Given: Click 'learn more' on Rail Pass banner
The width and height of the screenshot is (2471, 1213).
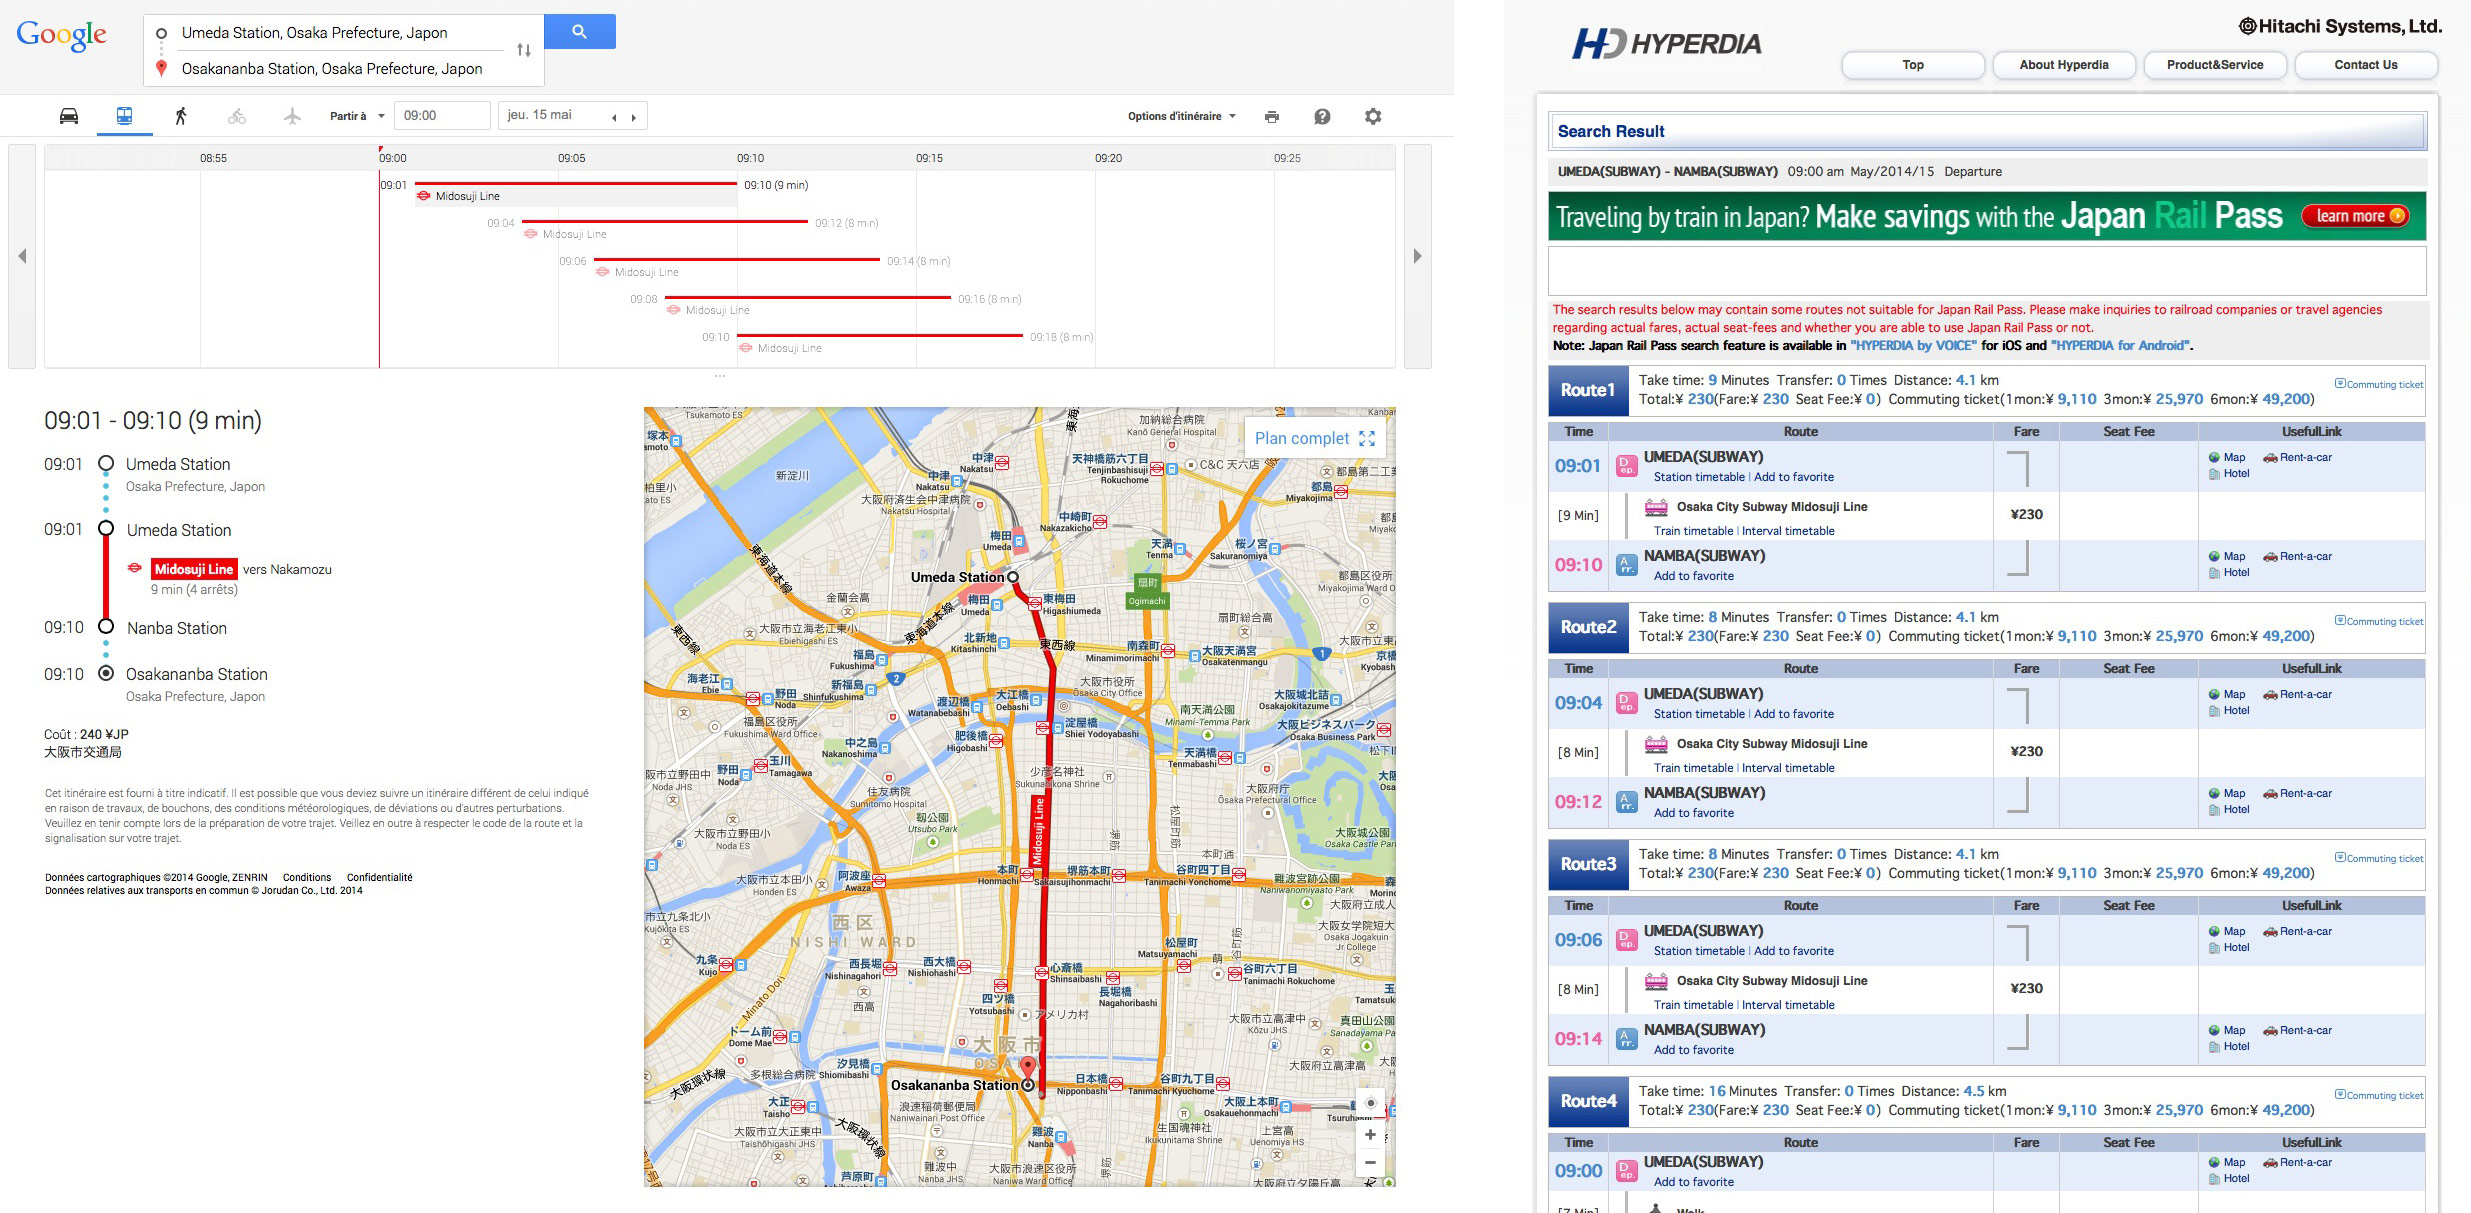Looking at the screenshot, I should [x=2355, y=216].
